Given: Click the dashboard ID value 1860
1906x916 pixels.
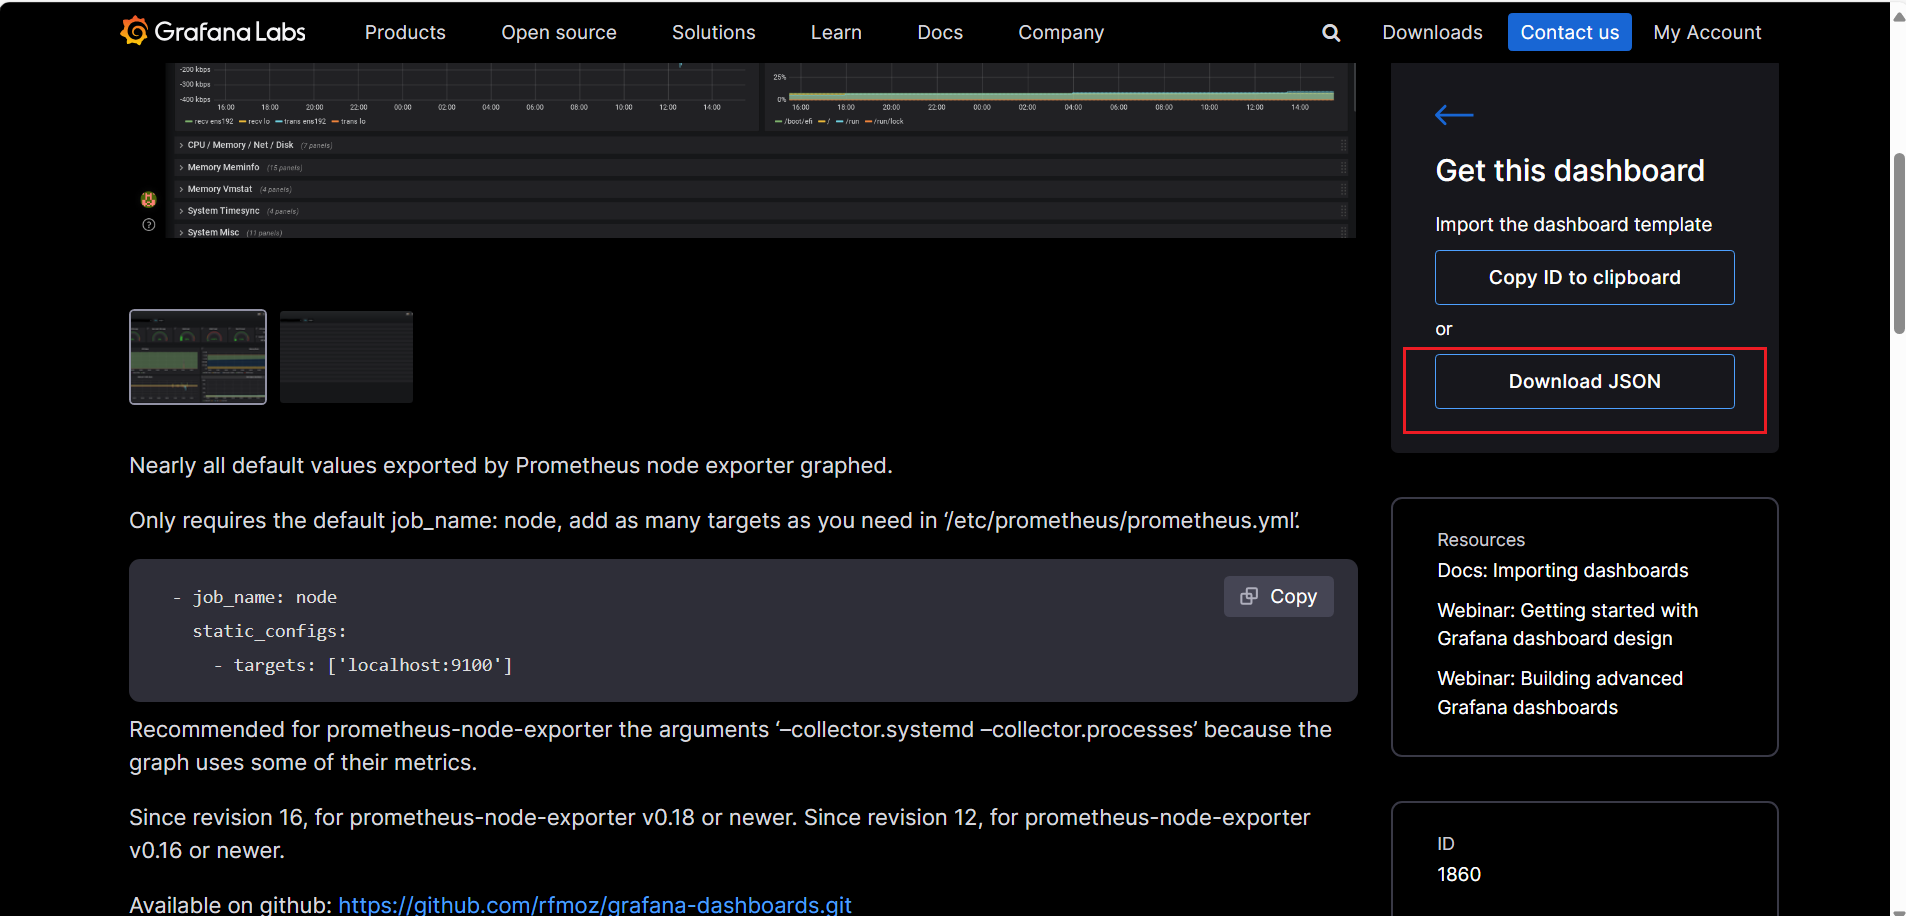Looking at the screenshot, I should click(x=1458, y=874).
